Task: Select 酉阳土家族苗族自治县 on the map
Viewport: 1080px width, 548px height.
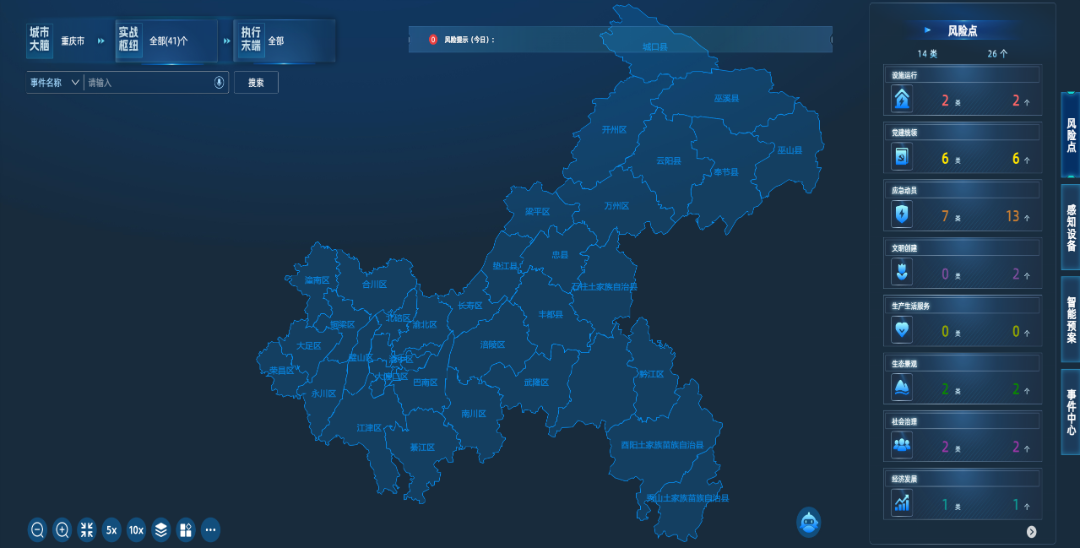Action: coord(662,445)
